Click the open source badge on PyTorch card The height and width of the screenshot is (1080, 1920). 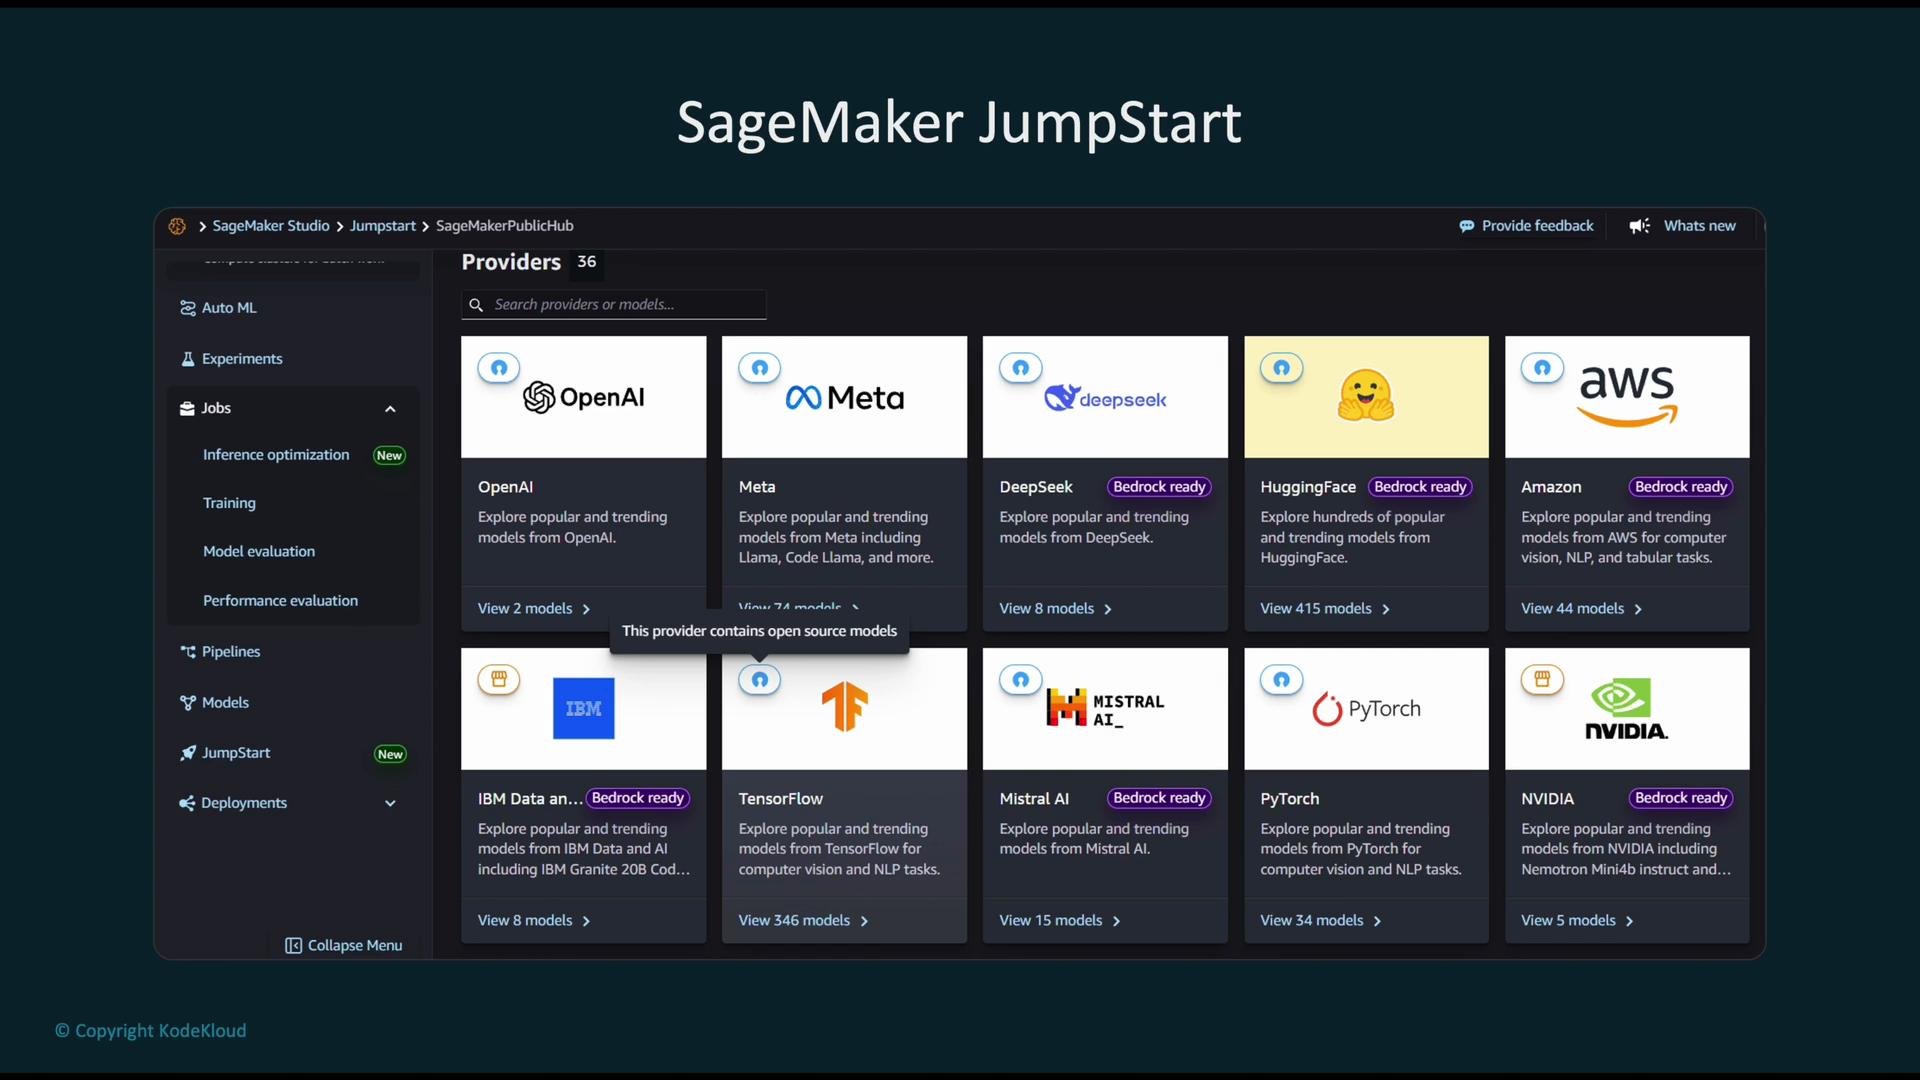click(1282, 680)
